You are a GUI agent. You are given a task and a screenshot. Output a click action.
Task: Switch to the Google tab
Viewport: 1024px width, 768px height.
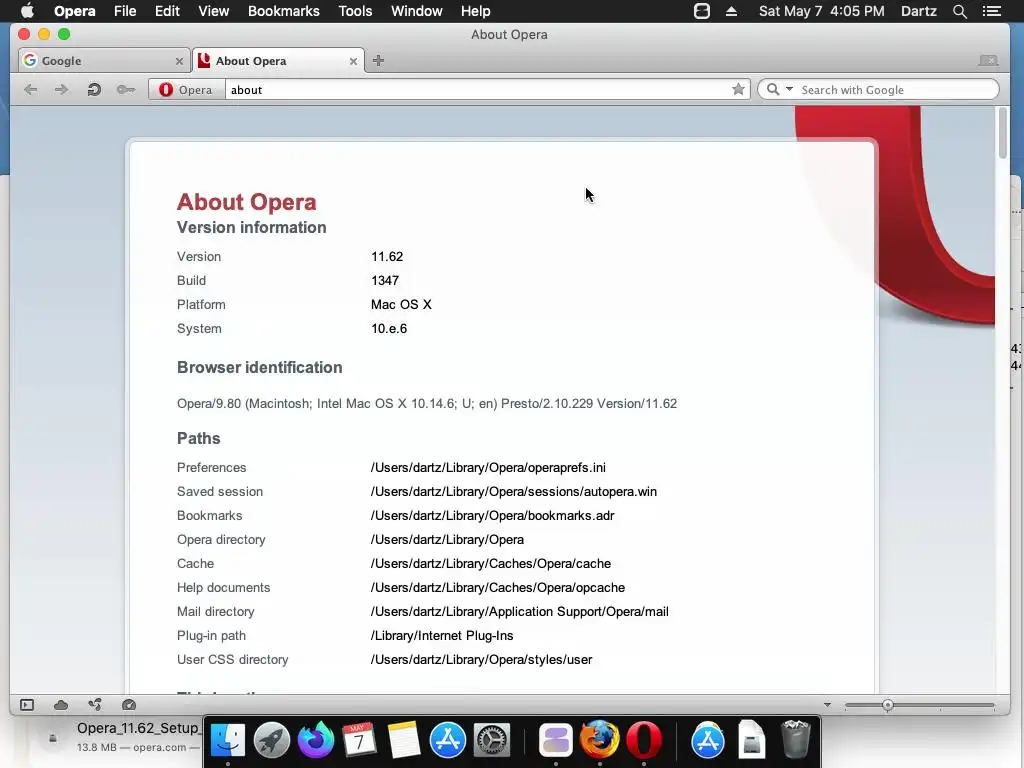coord(103,61)
